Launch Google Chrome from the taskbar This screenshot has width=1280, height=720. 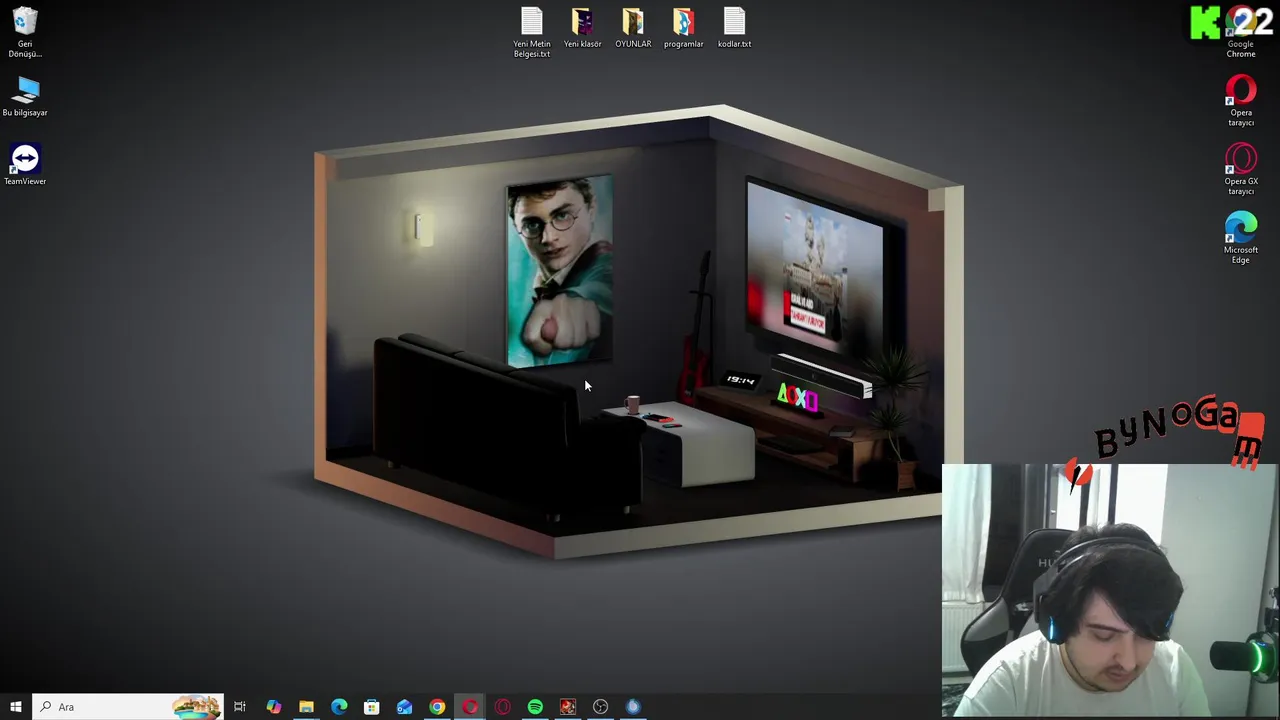[x=437, y=707]
